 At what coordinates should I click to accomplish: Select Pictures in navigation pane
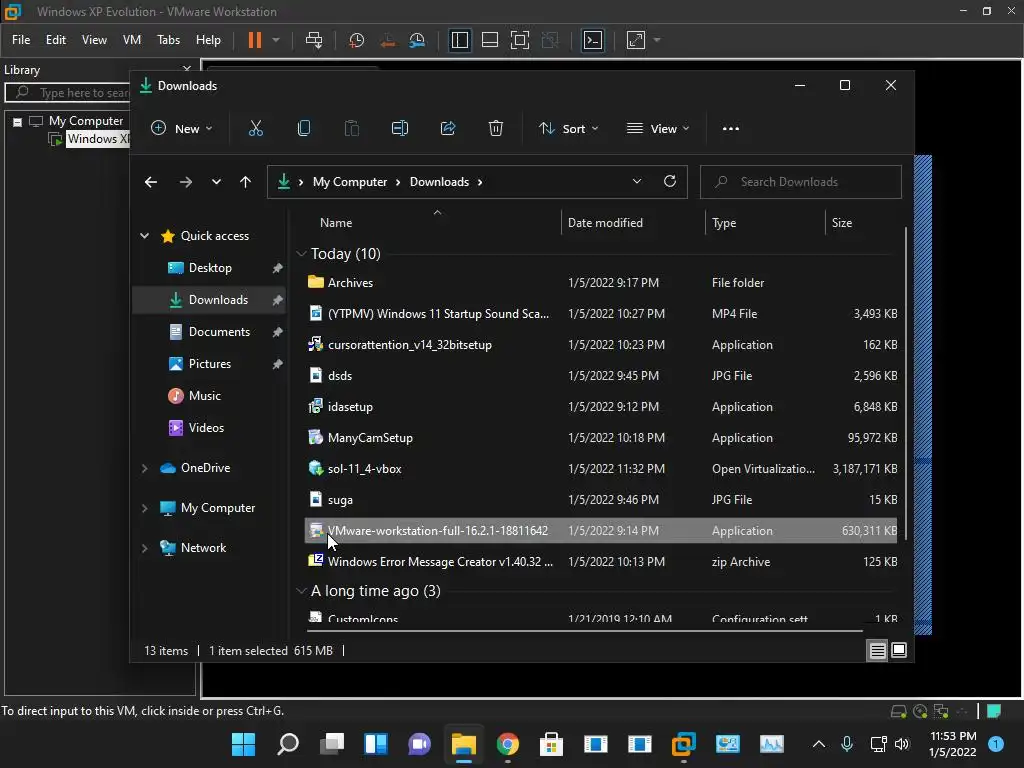pos(210,364)
